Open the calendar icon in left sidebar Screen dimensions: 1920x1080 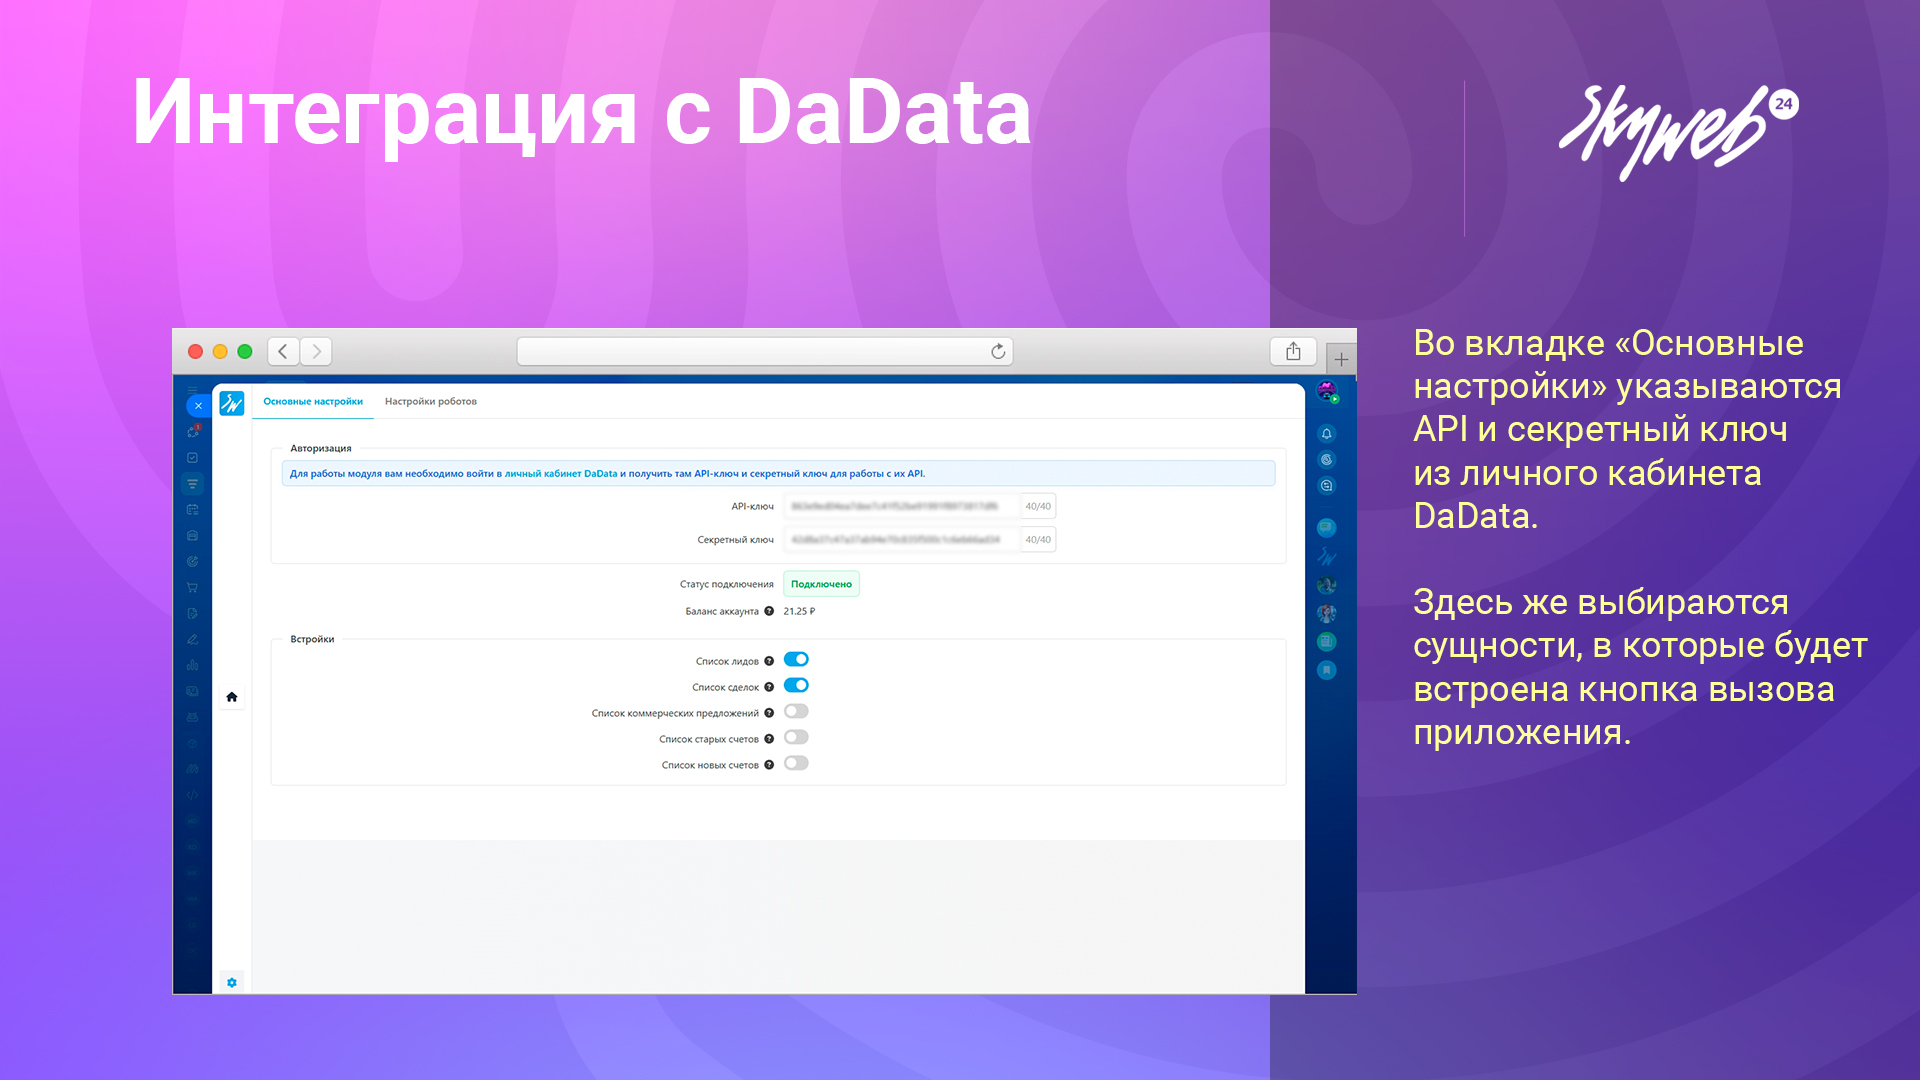click(x=192, y=510)
